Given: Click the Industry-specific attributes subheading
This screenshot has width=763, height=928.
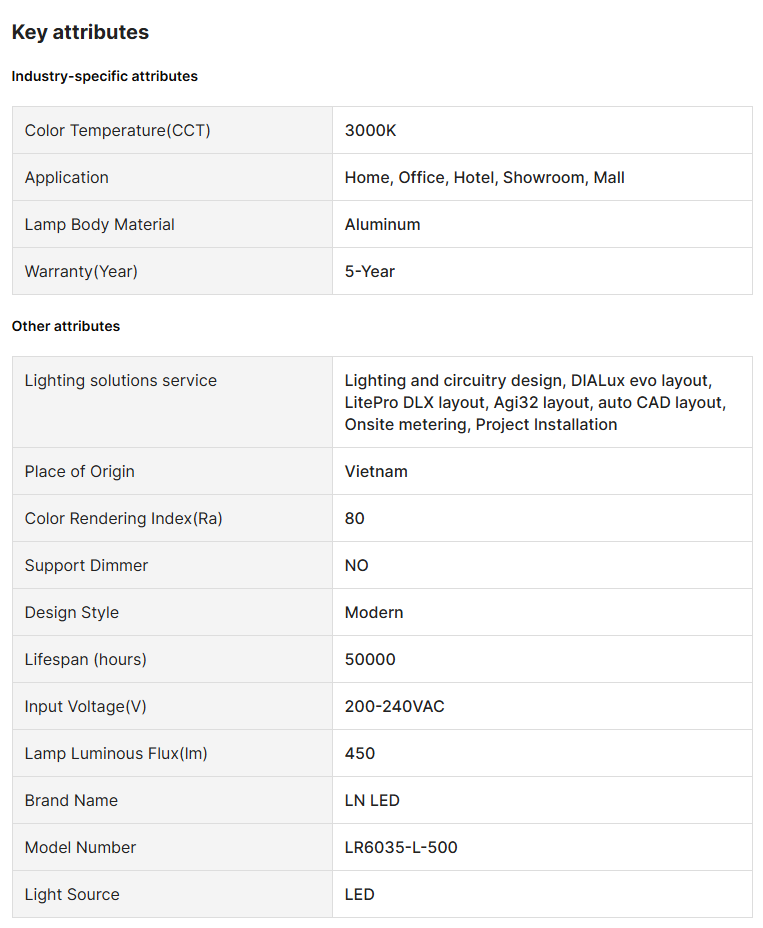Looking at the screenshot, I should 105,76.
